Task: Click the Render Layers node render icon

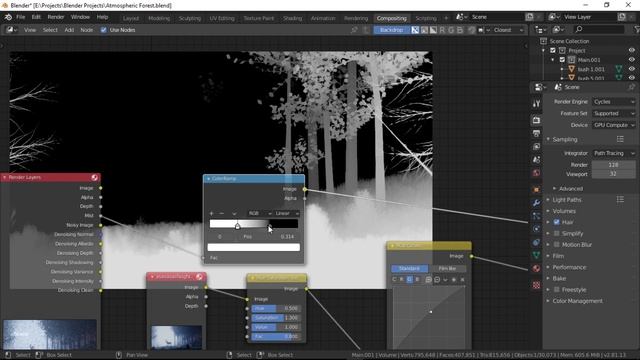Action: click(94, 177)
